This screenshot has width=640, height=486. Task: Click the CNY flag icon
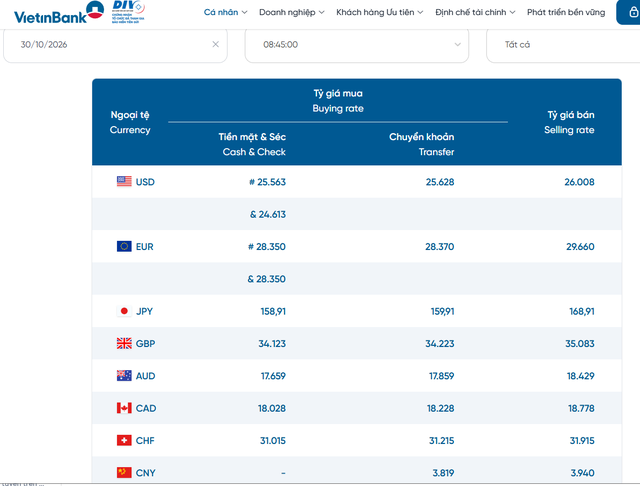coord(124,473)
